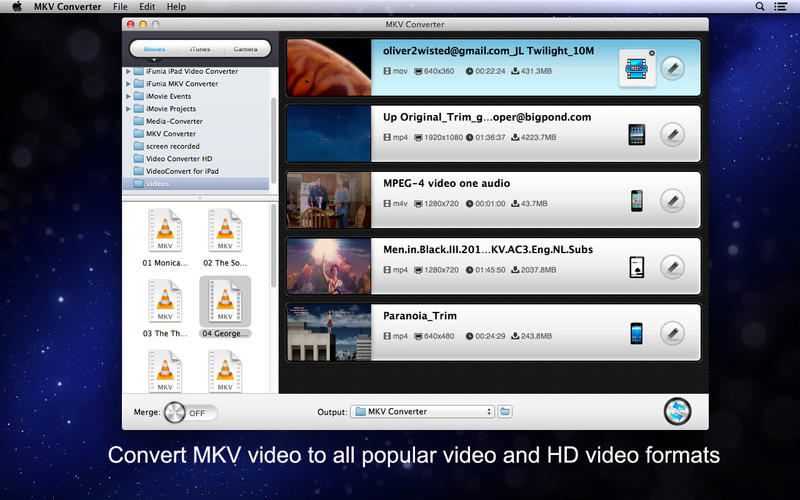Screen dimensions: 800x500
Task: Click the phone device icon for Paranoia_Trim
Action: (x=637, y=333)
